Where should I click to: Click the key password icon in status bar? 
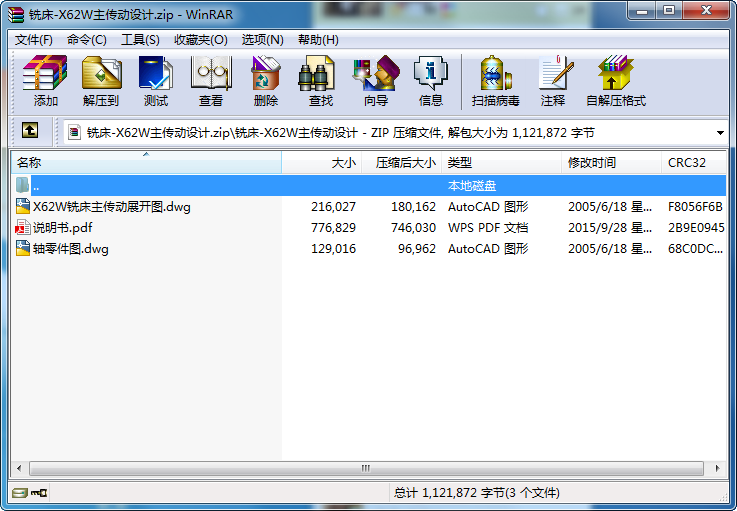(39, 493)
